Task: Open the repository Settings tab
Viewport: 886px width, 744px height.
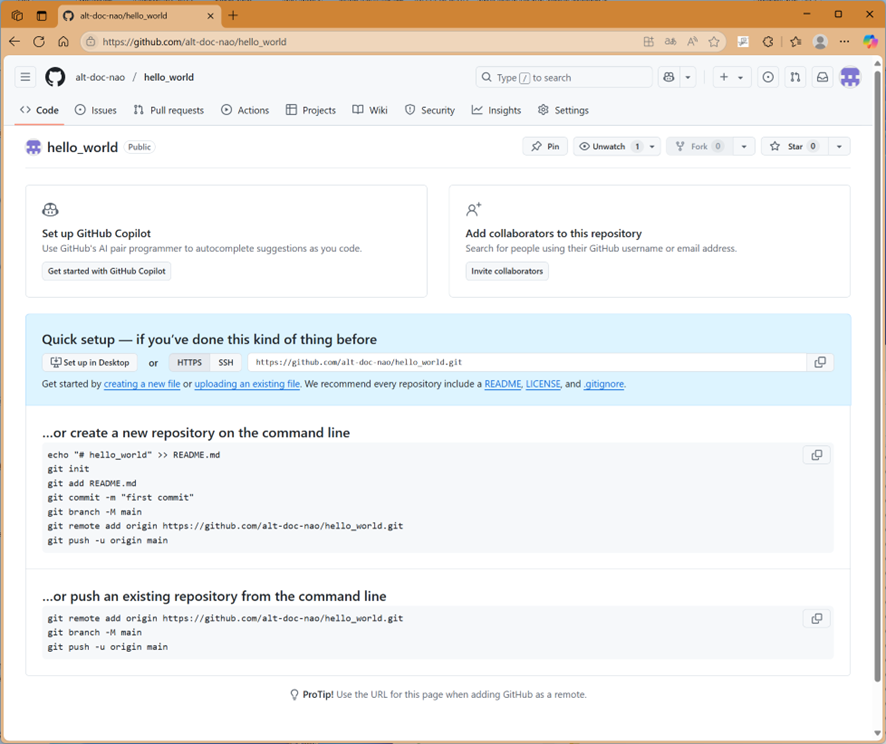Action: [x=563, y=110]
